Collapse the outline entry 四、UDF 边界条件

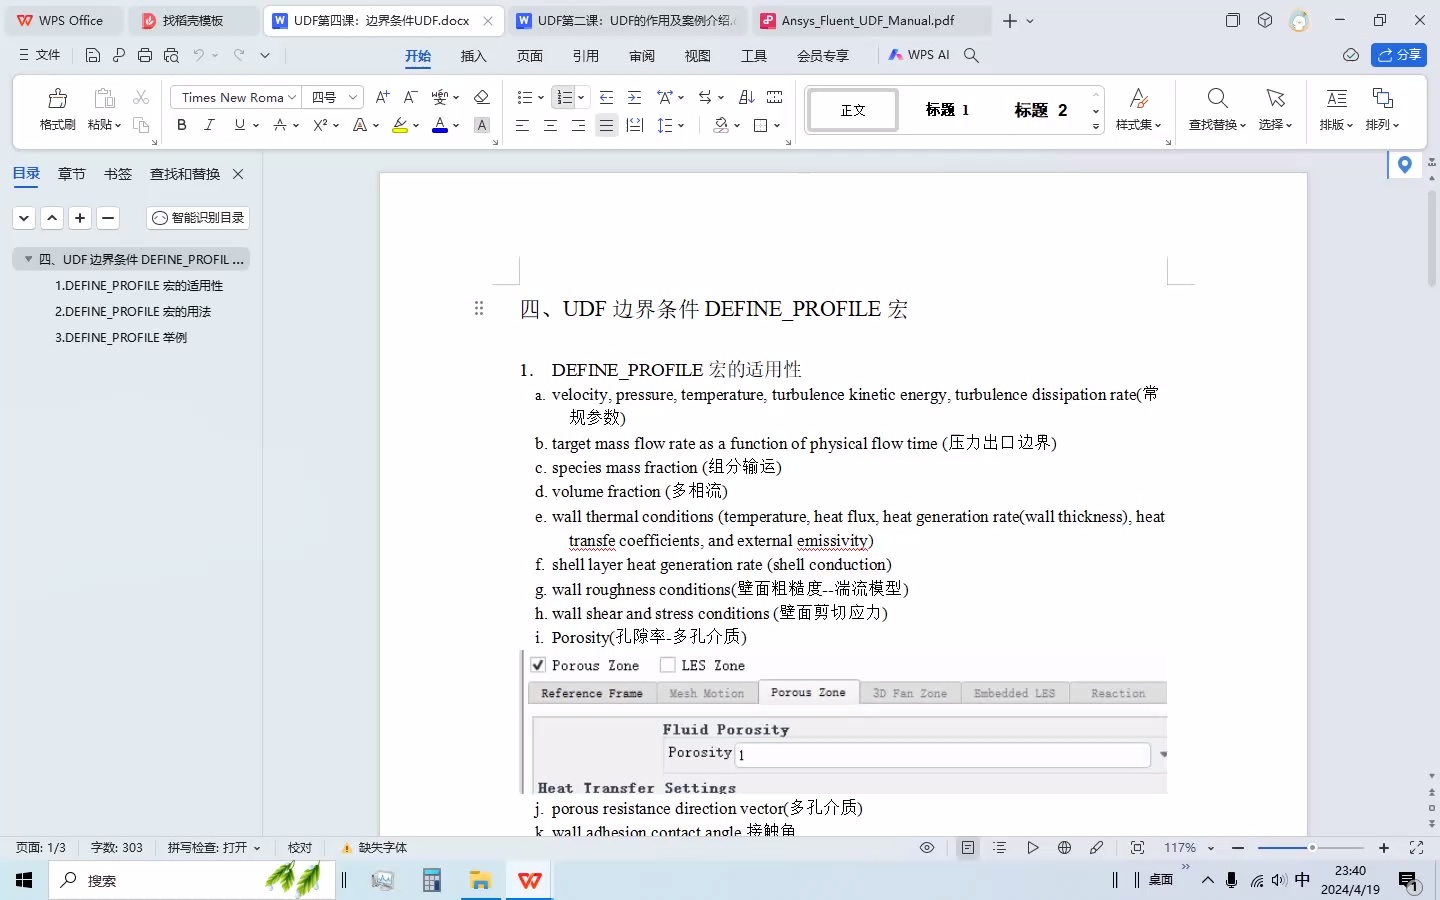(x=28, y=259)
